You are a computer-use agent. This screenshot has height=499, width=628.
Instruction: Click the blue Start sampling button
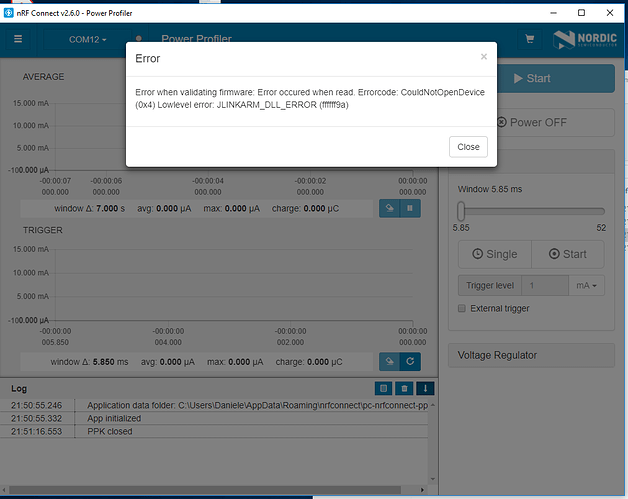click(x=556, y=78)
